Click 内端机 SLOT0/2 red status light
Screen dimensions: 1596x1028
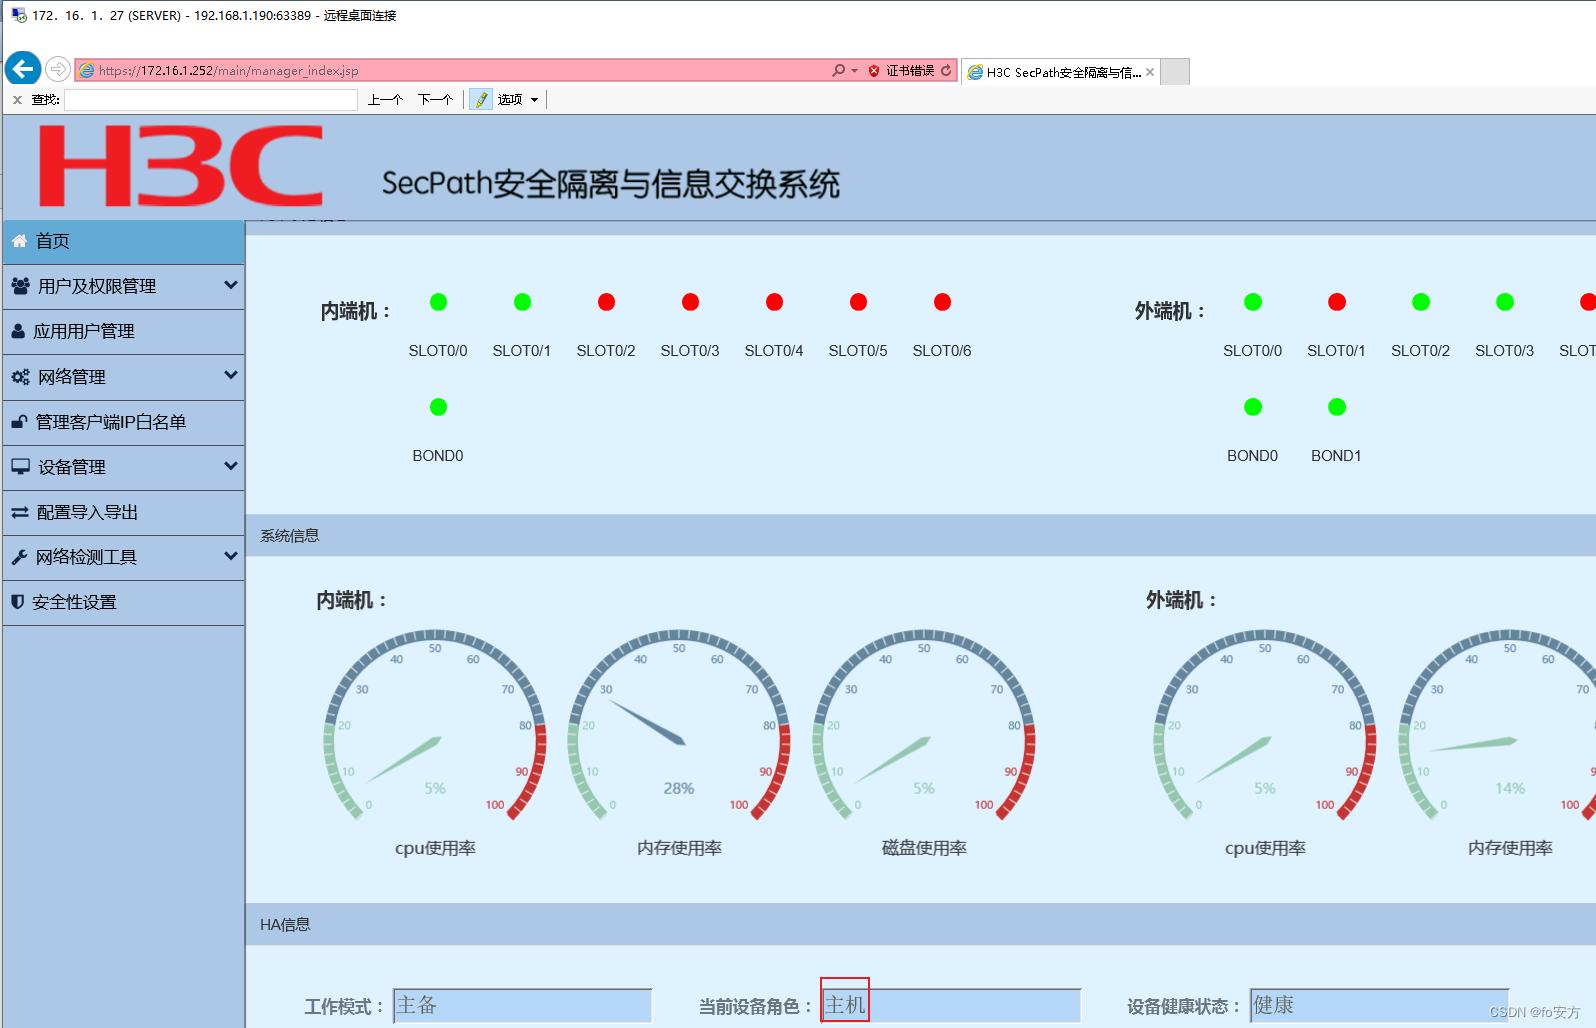tap(606, 302)
